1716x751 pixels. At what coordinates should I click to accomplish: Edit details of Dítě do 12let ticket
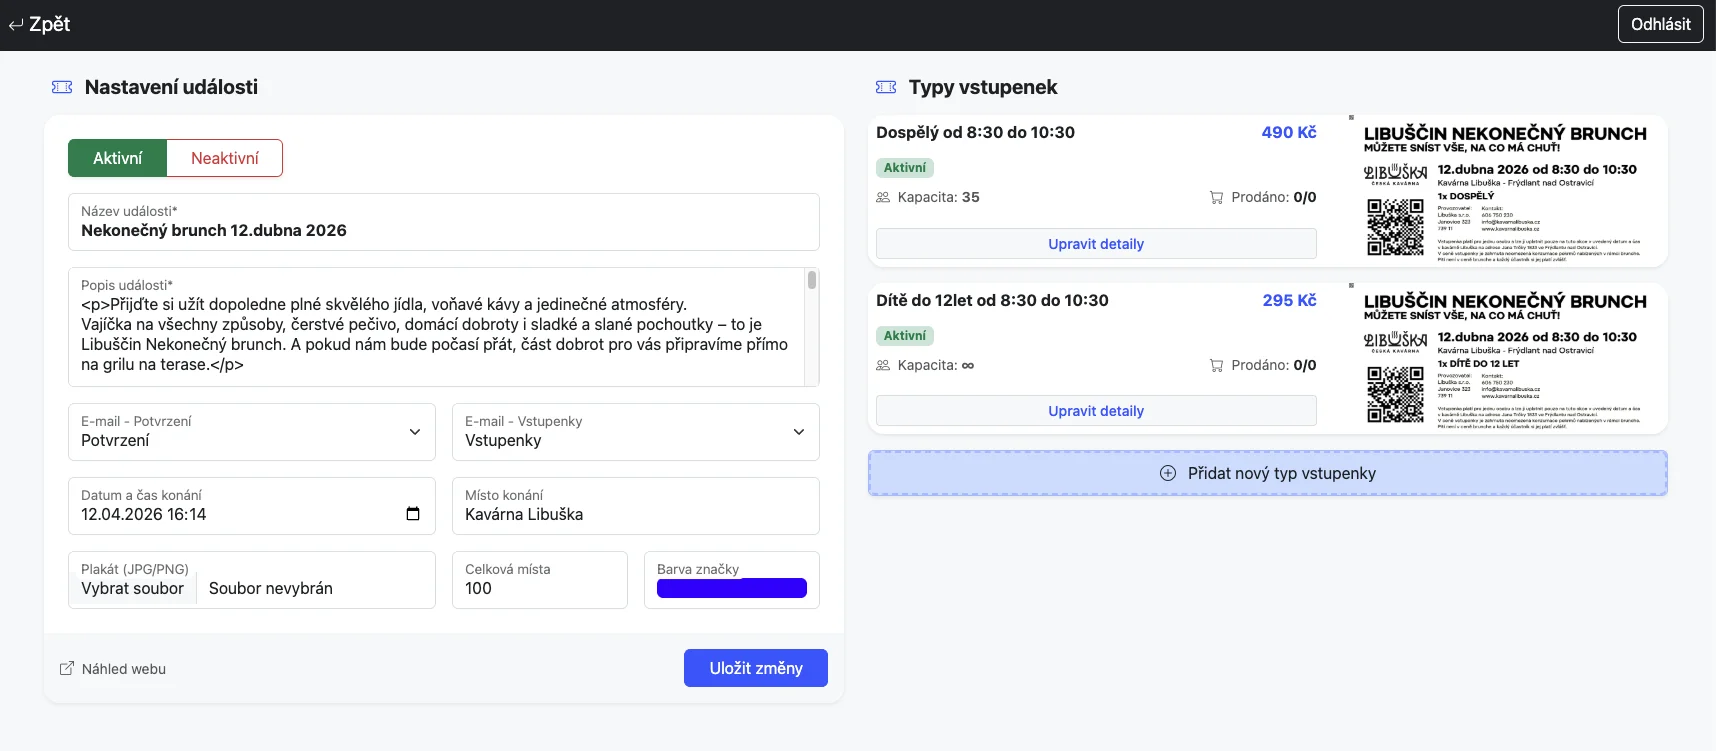point(1096,411)
